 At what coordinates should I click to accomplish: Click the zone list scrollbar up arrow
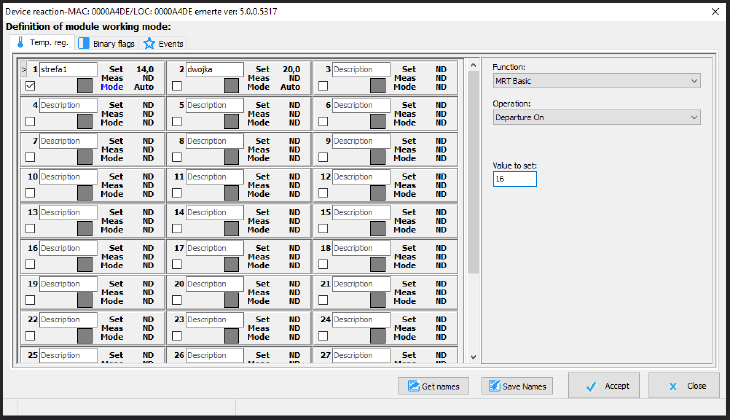coord(473,65)
